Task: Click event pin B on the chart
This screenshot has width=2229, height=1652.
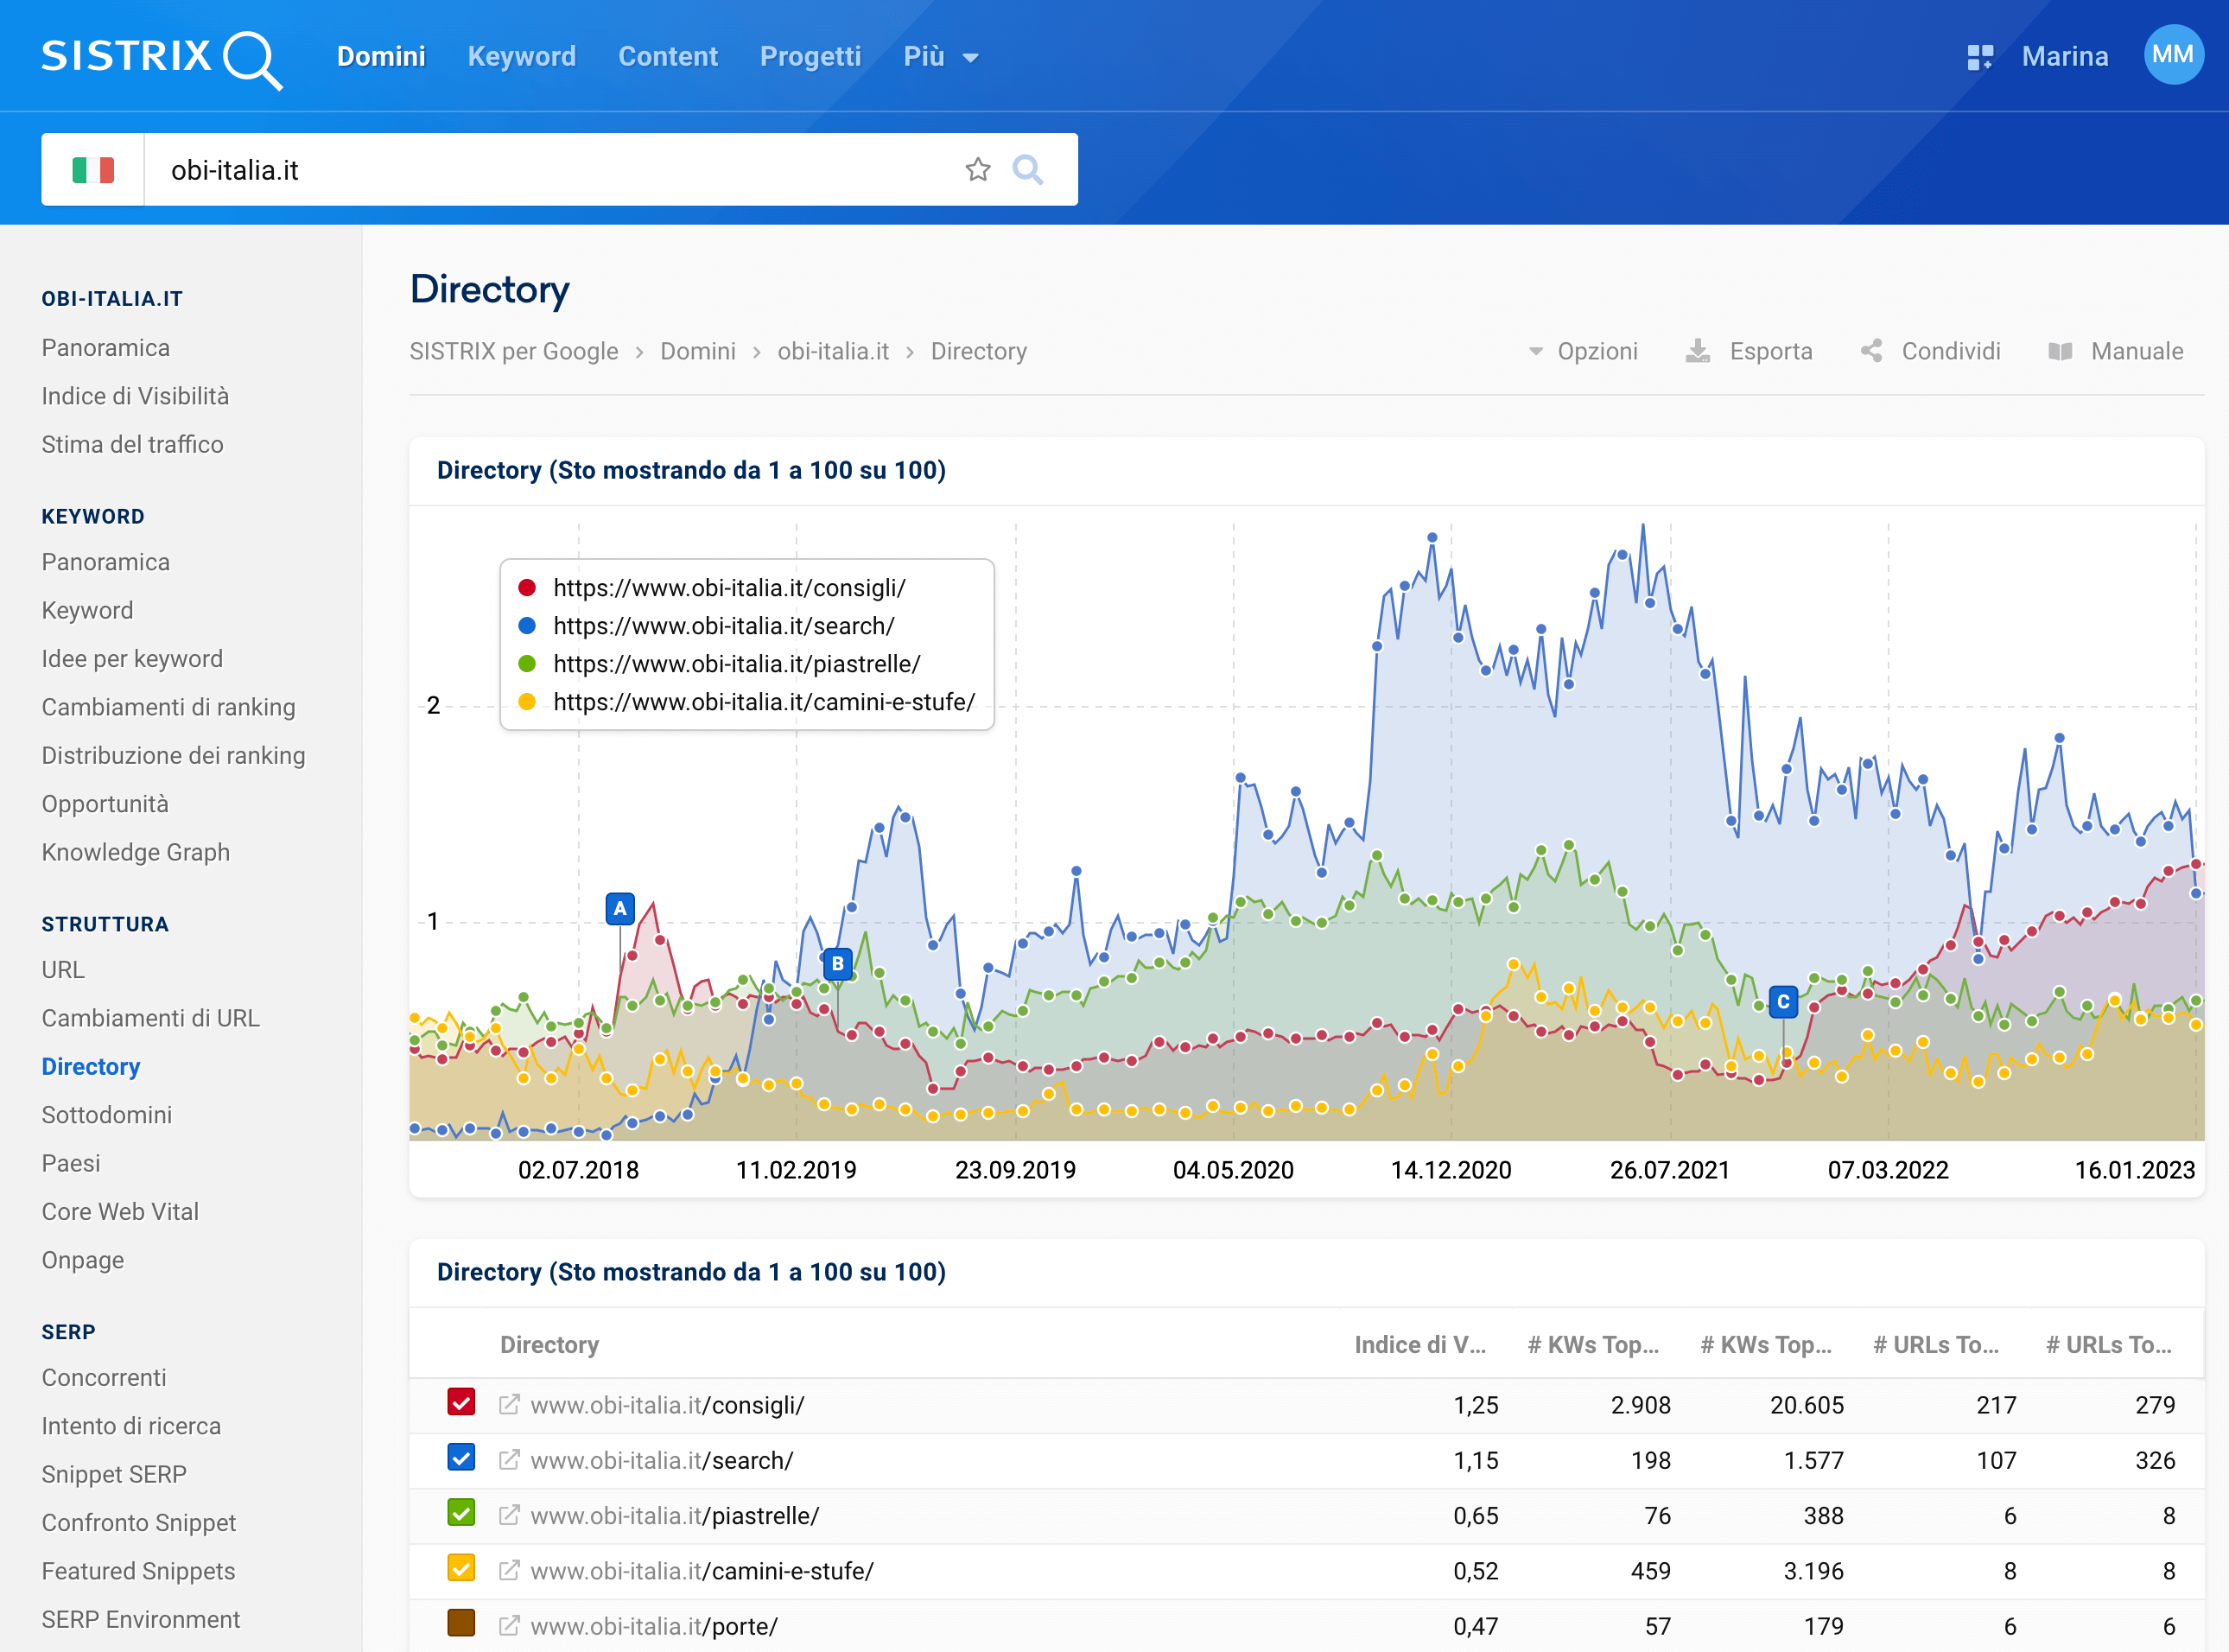Action: (838, 964)
